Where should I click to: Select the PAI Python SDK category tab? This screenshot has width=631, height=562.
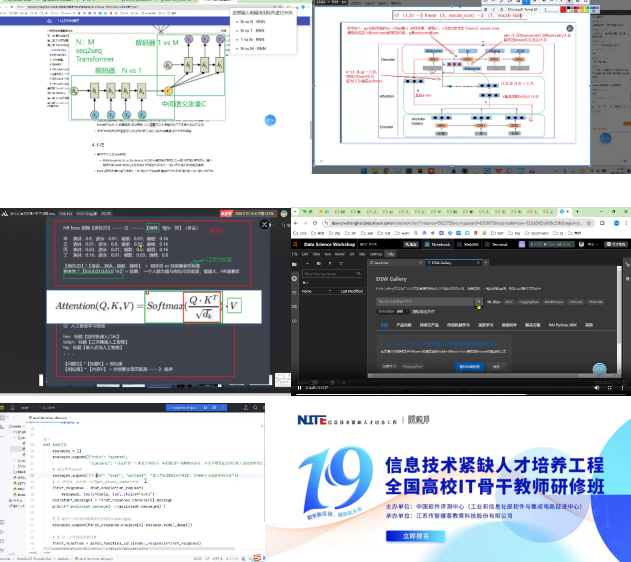[x=563, y=325]
